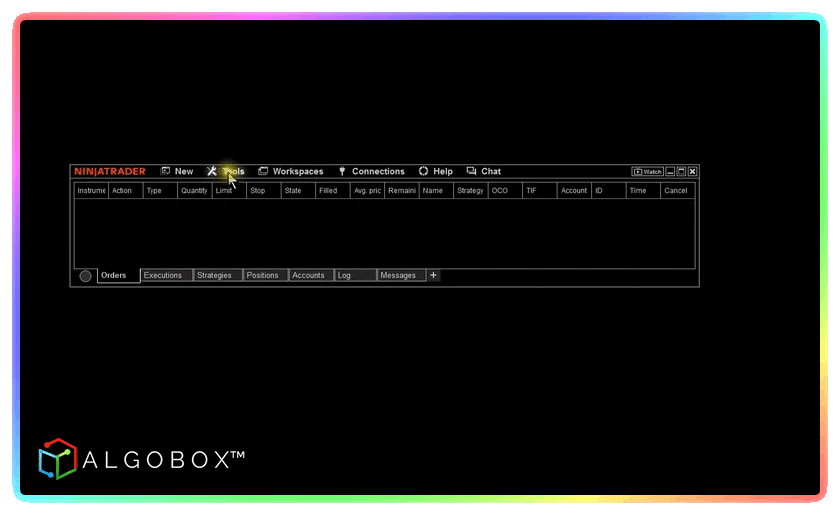Click the connection status circle indicator
This screenshot has height=515, width=840.
[85, 276]
